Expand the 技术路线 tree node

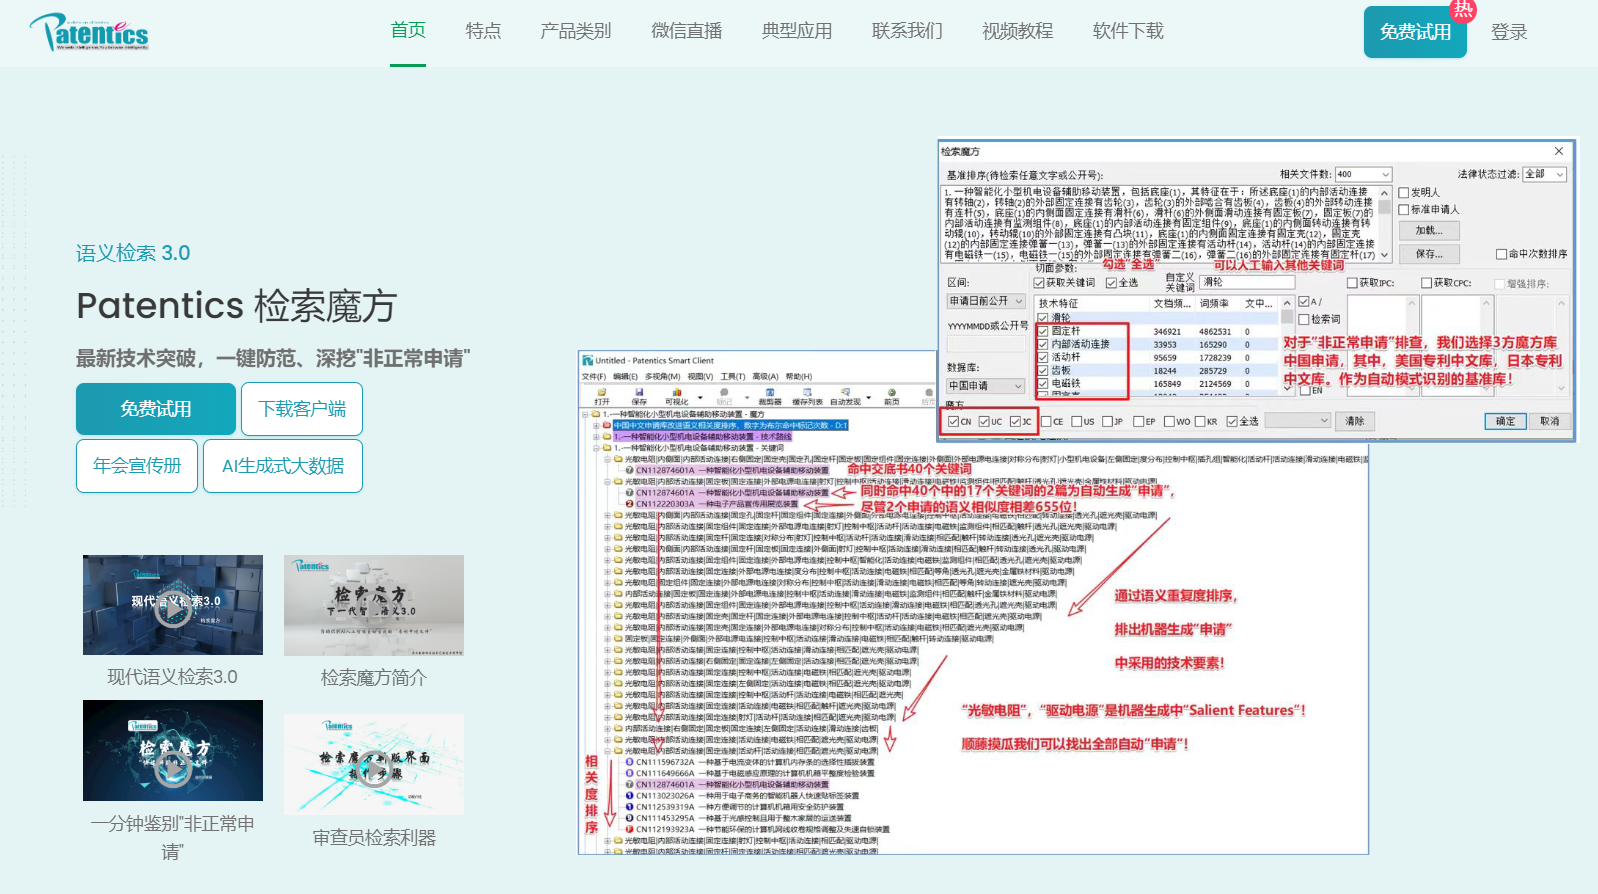tap(596, 437)
